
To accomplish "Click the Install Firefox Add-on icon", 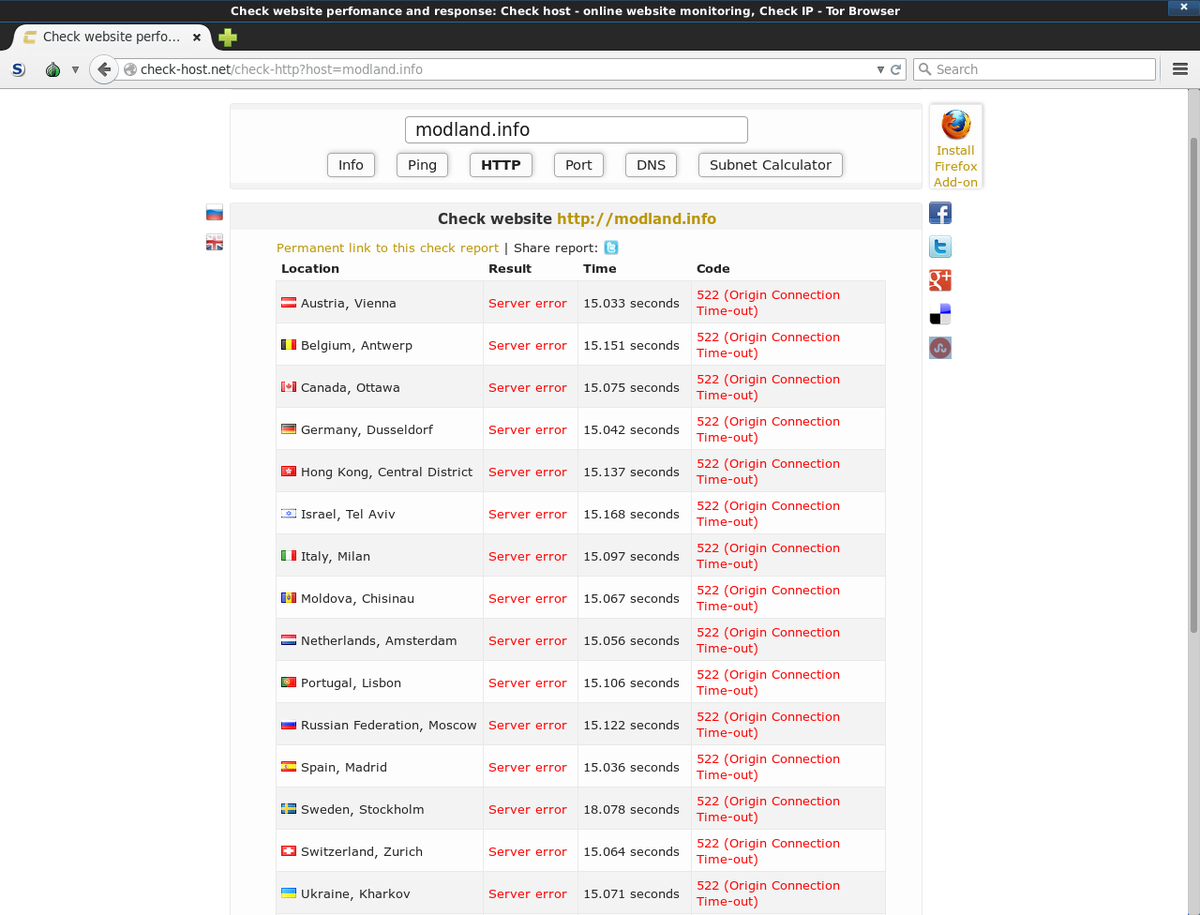I will click(x=955, y=128).
